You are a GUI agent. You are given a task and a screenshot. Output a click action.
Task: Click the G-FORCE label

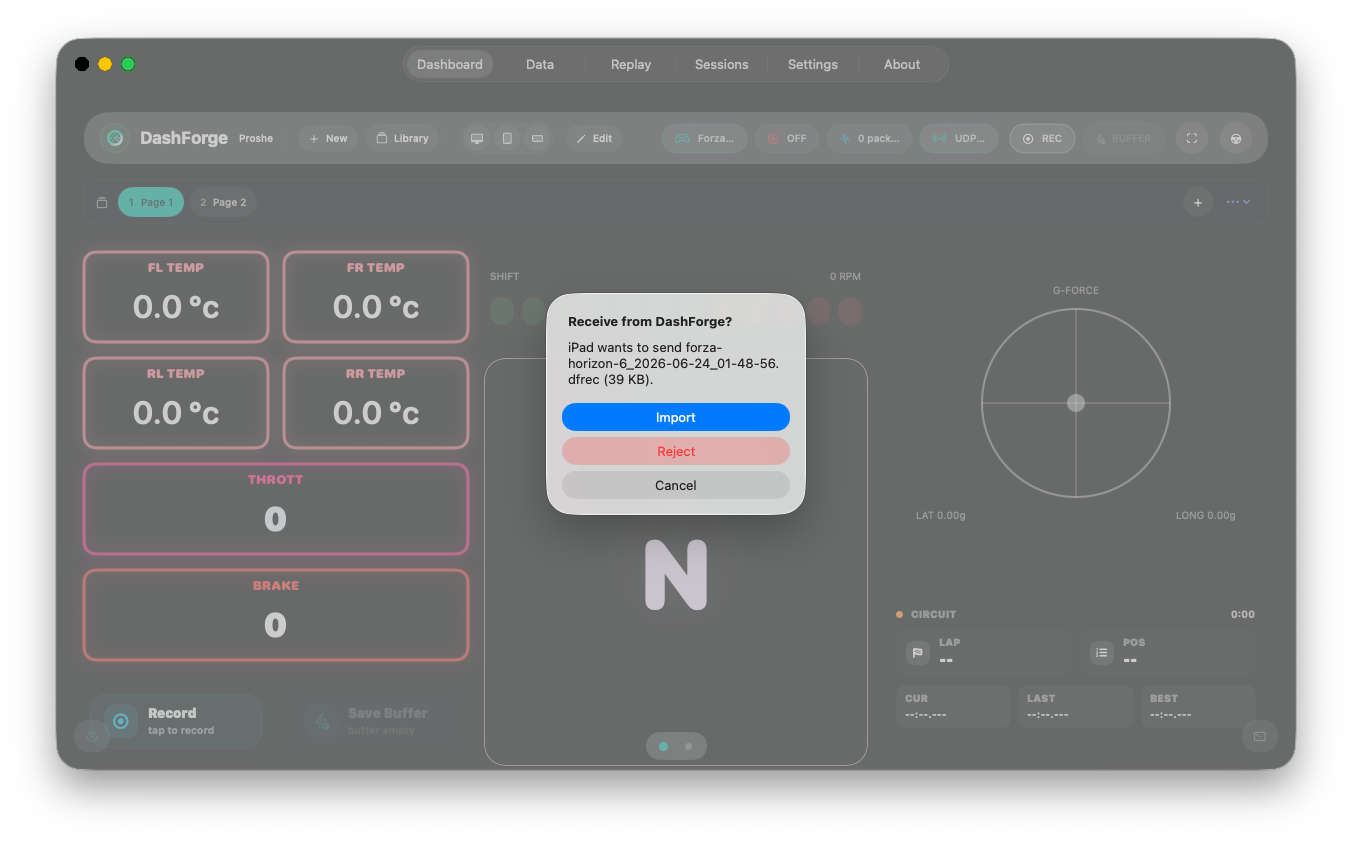pyautogui.click(x=1076, y=290)
